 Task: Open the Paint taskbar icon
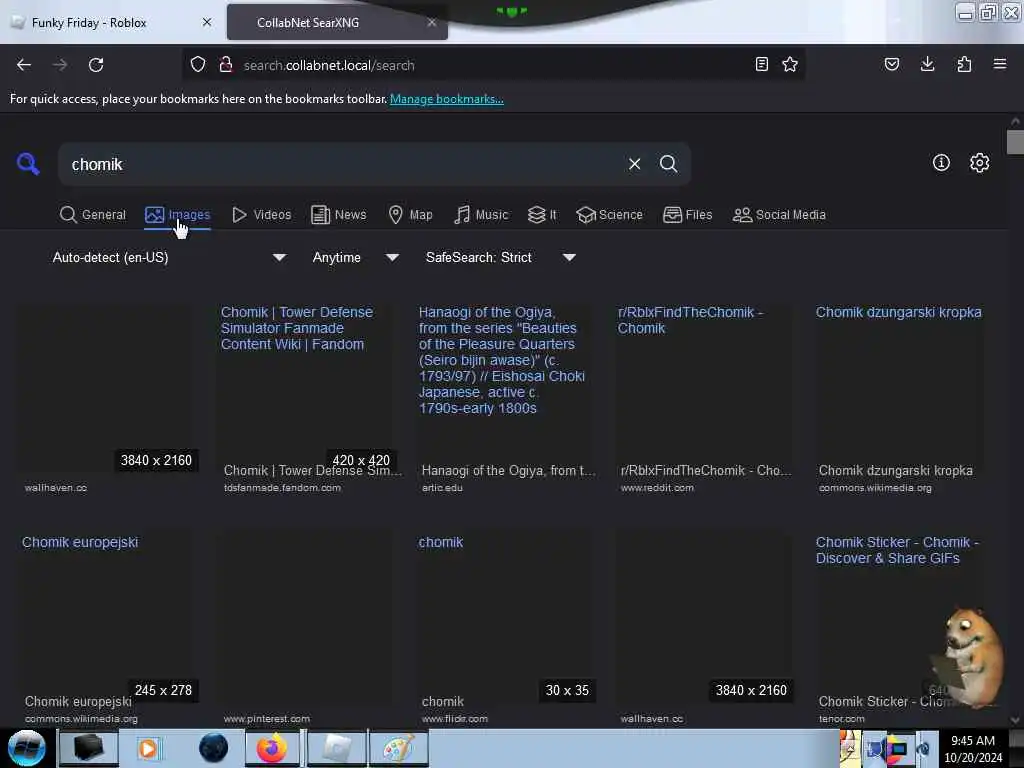[x=398, y=748]
